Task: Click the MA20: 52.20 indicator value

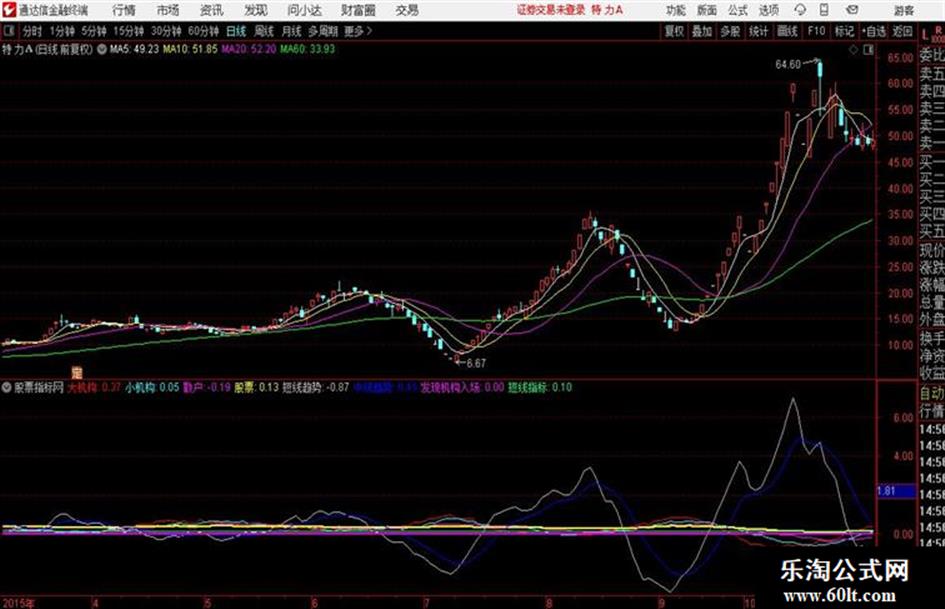Action: (x=248, y=49)
